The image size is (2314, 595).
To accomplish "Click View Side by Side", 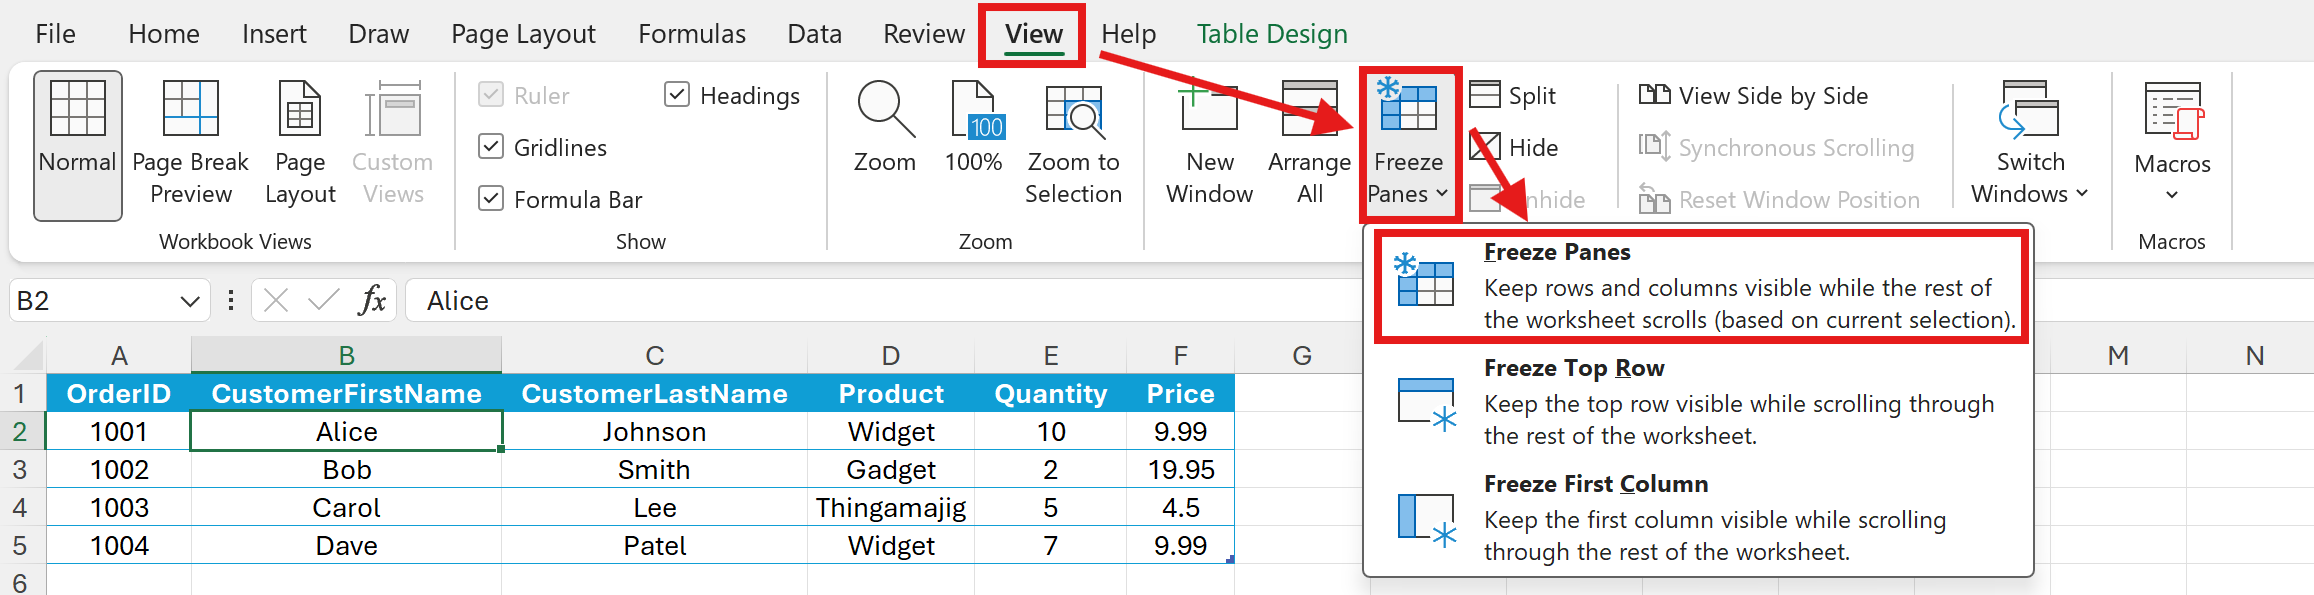I will click(x=1754, y=95).
